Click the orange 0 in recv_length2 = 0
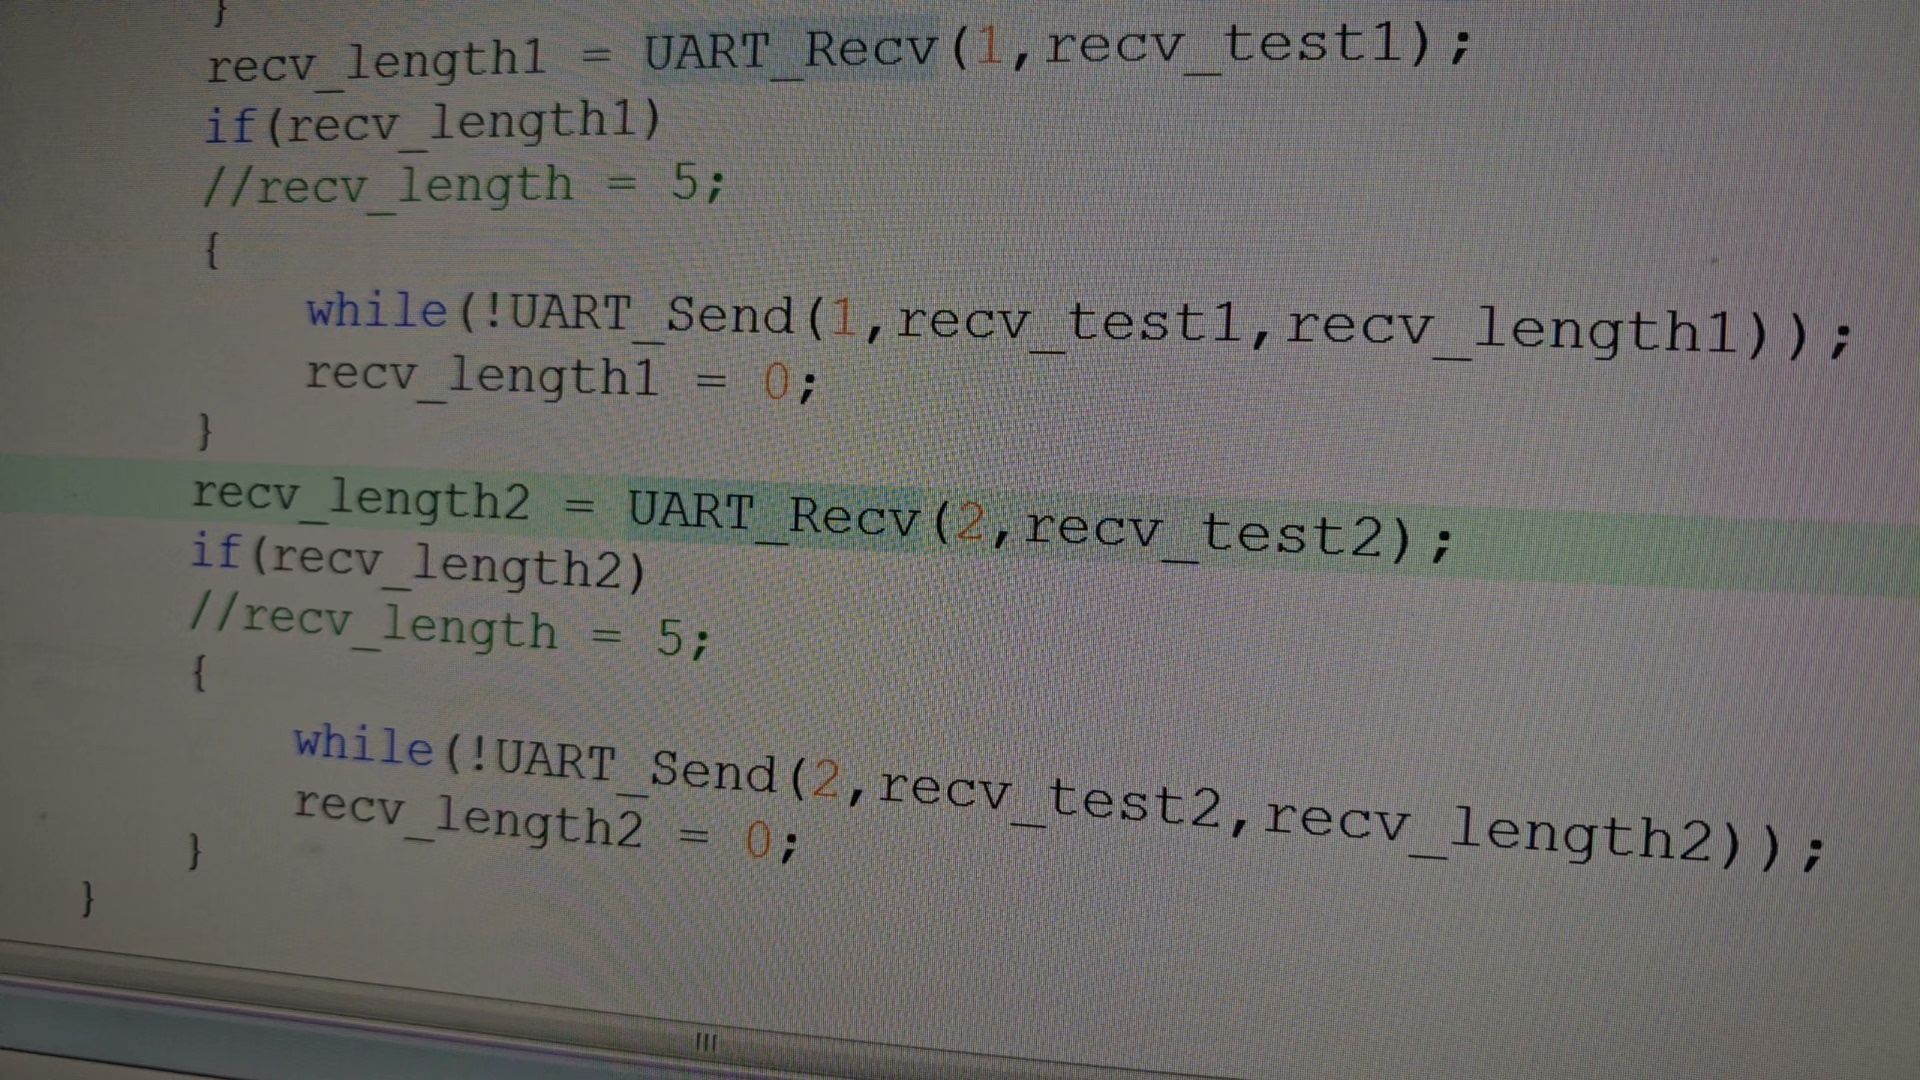This screenshot has height=1080, width=1920. 759,840
